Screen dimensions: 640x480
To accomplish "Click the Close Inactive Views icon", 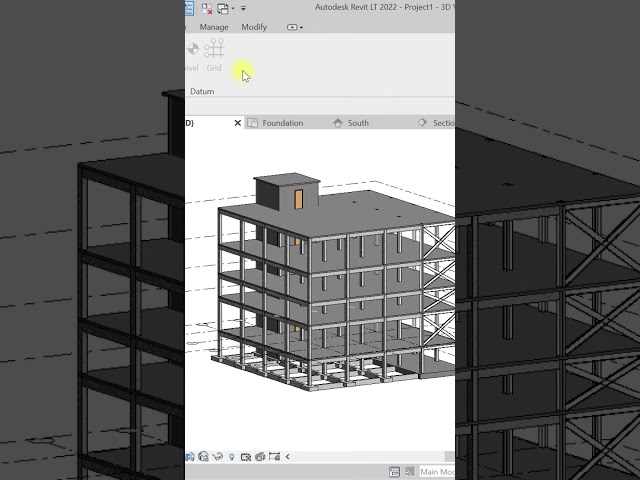I will [x=207, y=8].
